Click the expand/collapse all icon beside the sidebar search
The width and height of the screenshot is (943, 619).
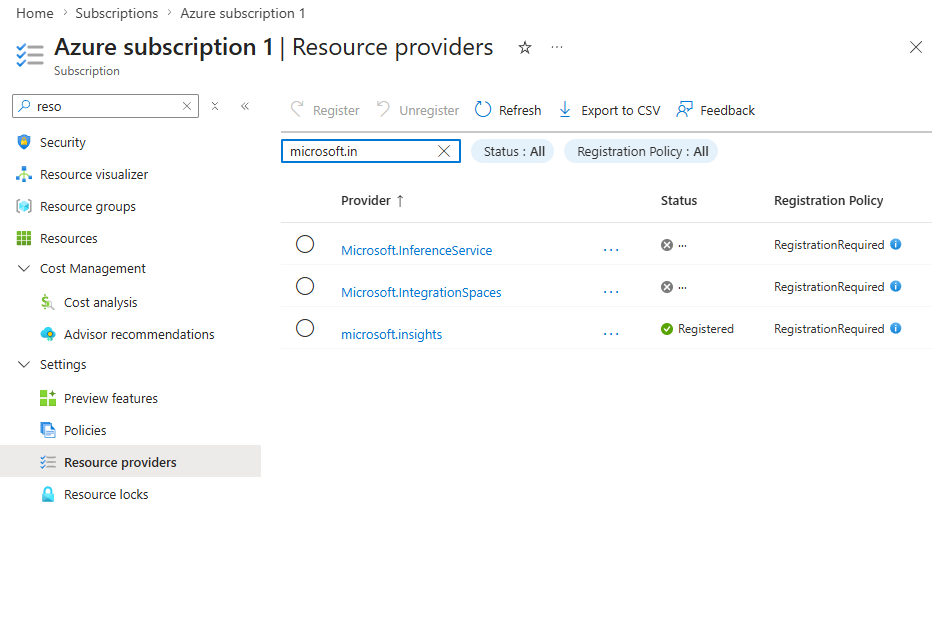[215, 106]
